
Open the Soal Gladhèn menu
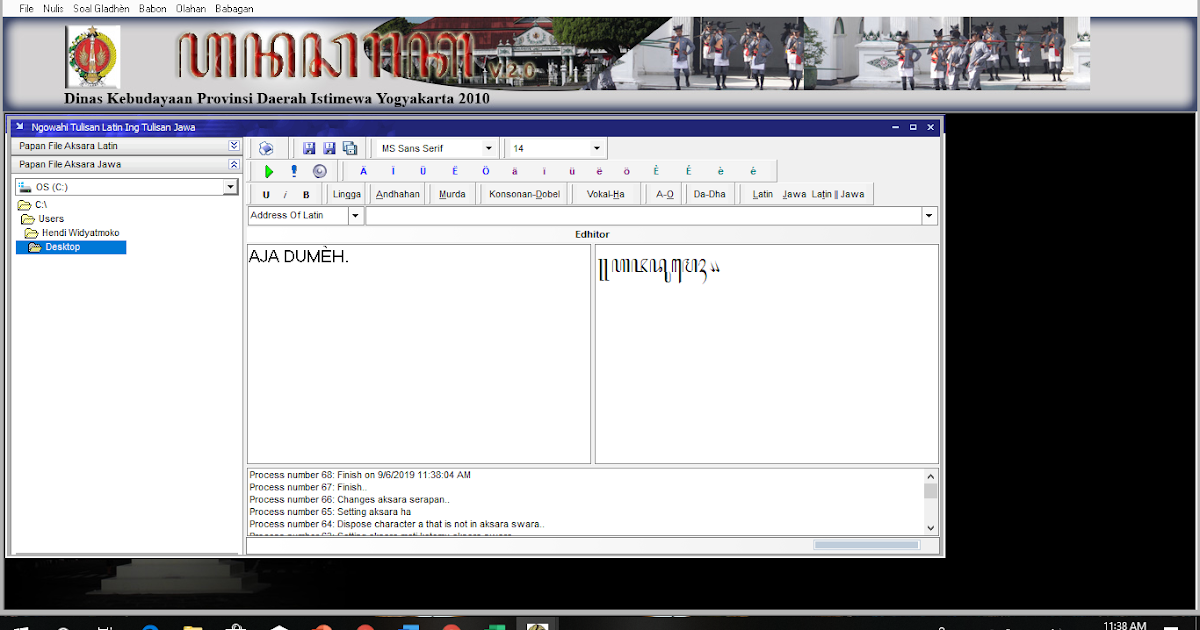click(101, 8)
